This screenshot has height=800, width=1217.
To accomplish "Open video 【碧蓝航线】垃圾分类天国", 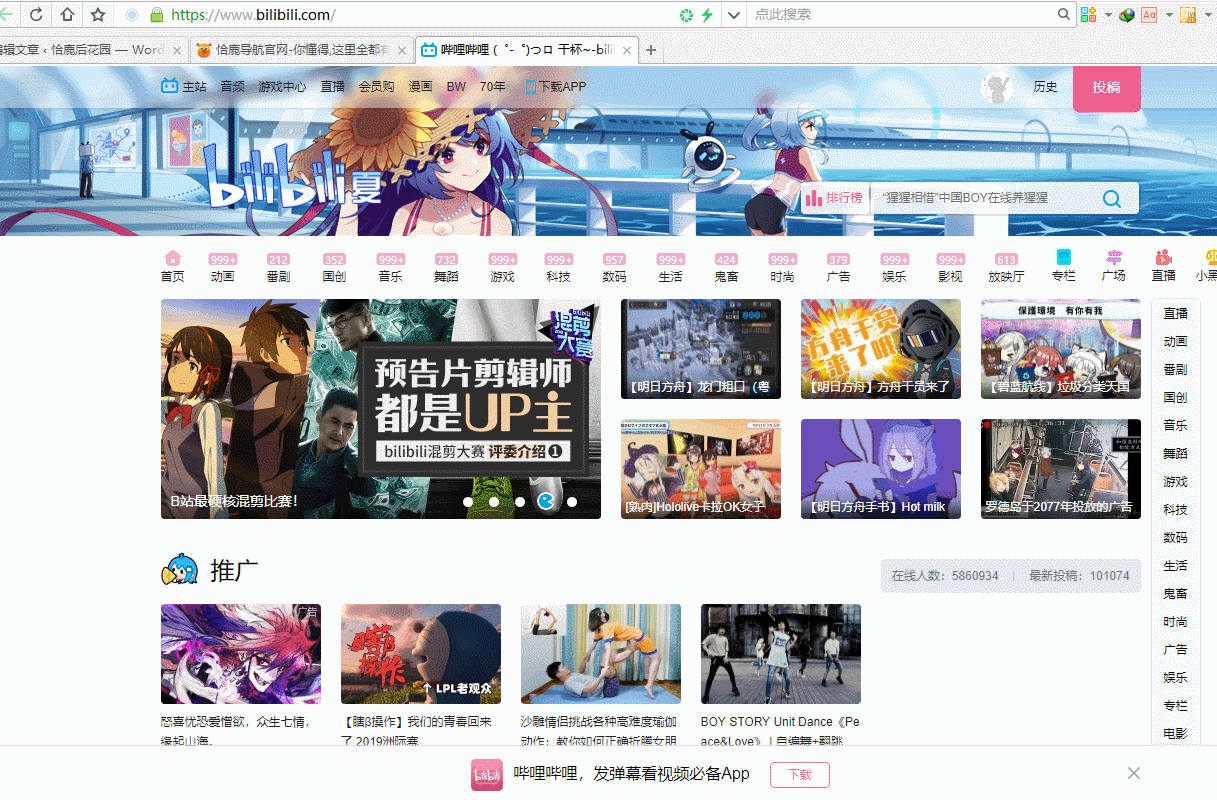I will point(1060,349).
